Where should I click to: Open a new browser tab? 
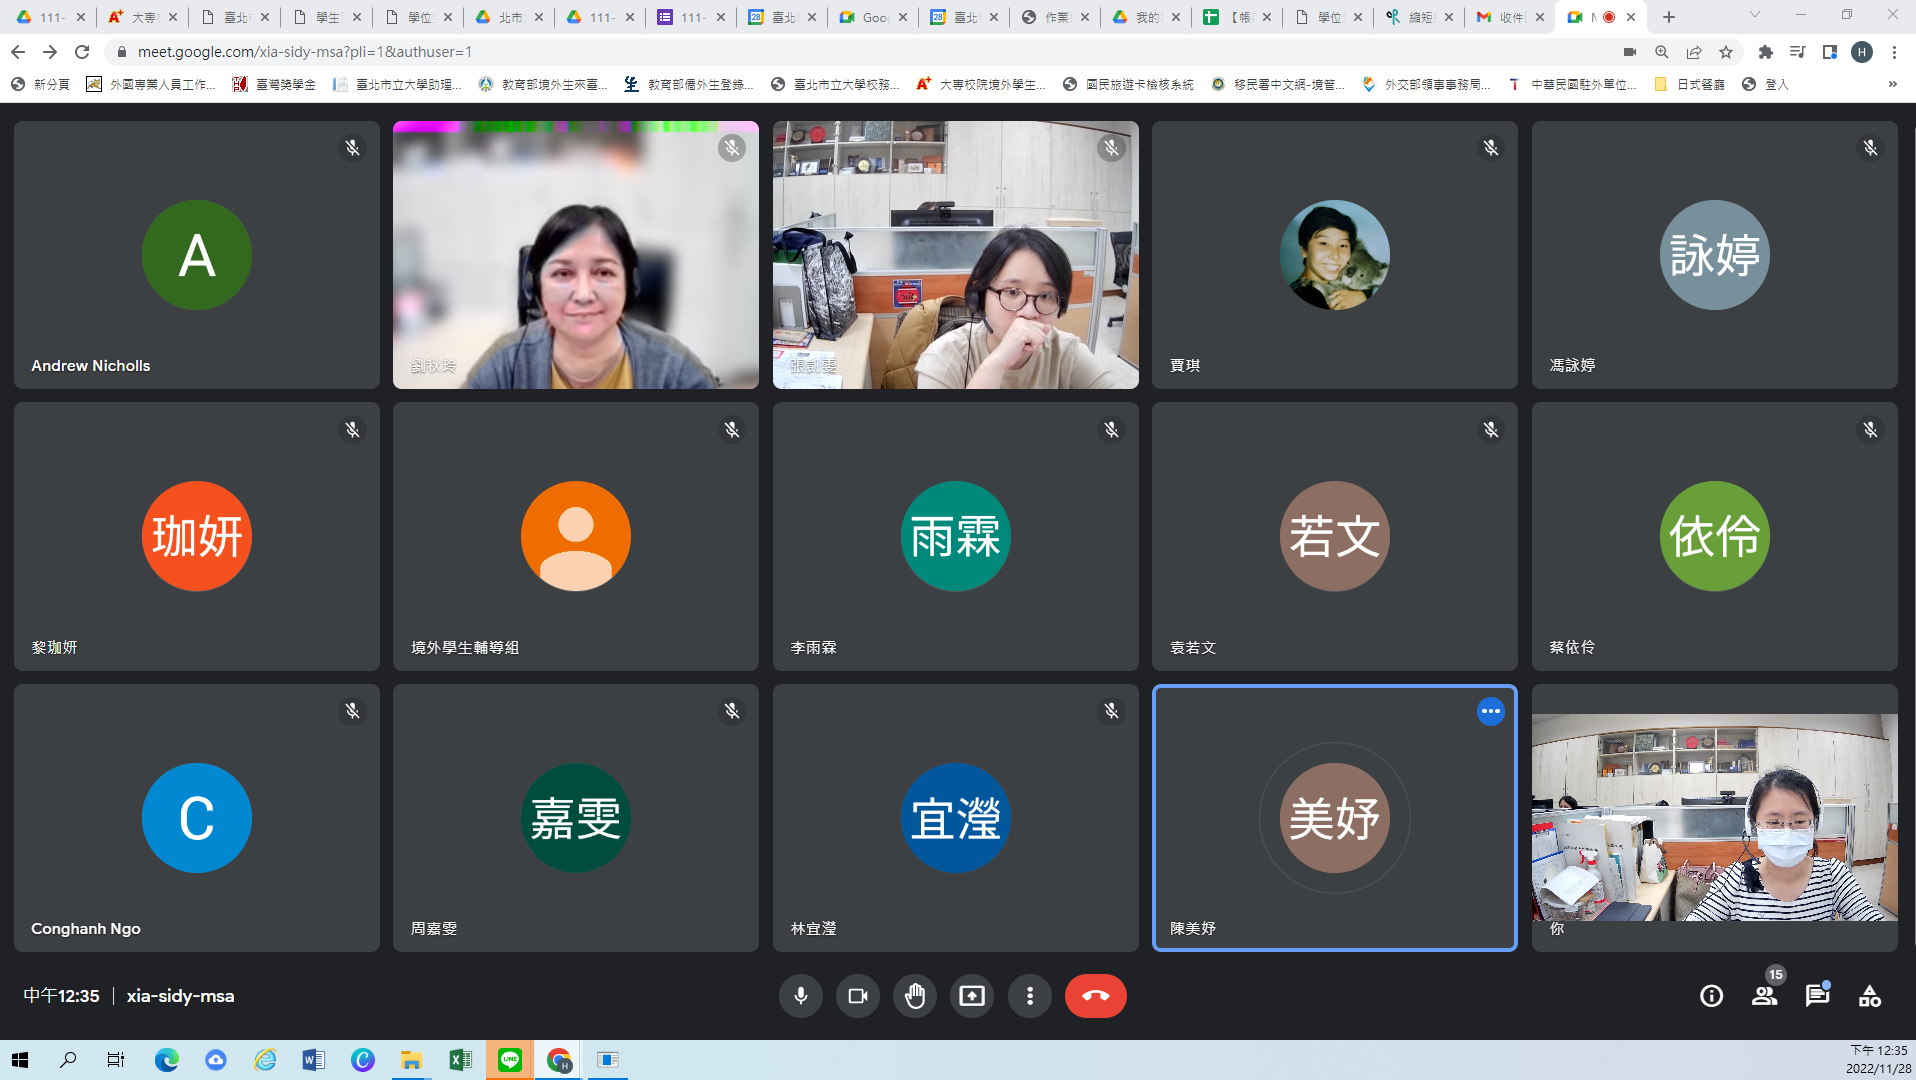[x=1668, y=17]
